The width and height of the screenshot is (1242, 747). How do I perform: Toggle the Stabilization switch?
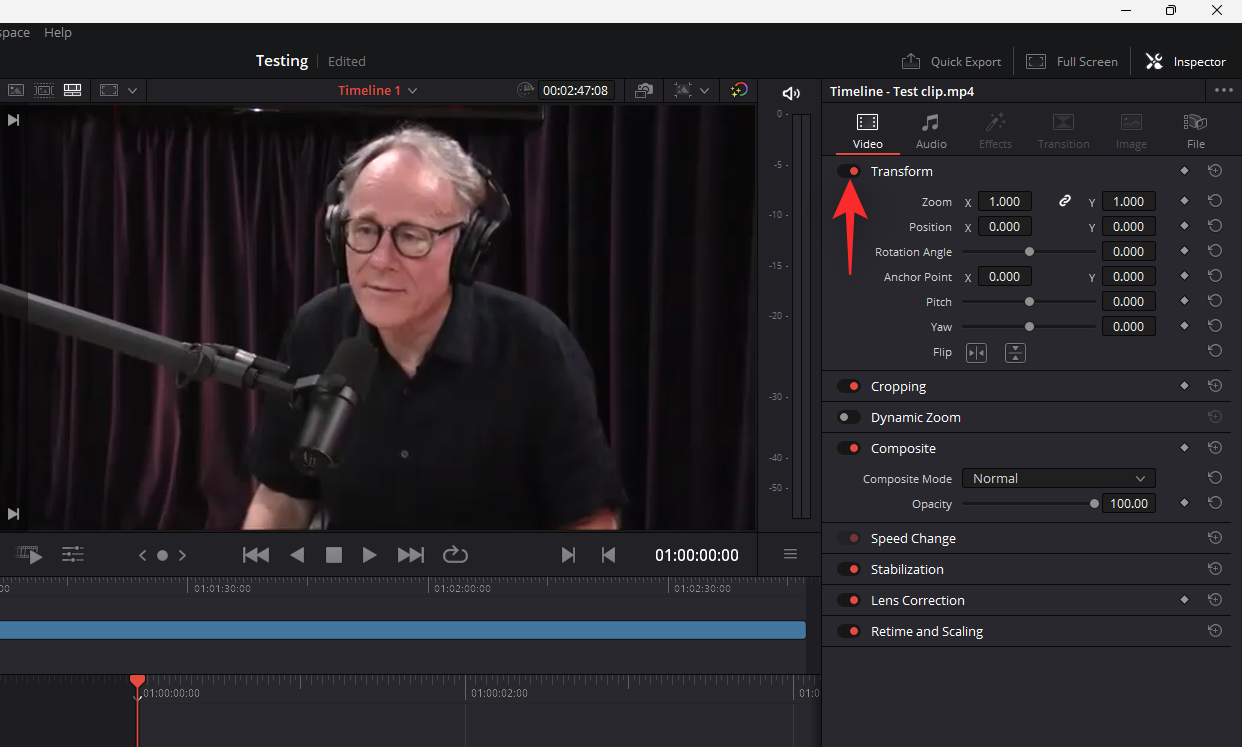click(x=849, y=569)
